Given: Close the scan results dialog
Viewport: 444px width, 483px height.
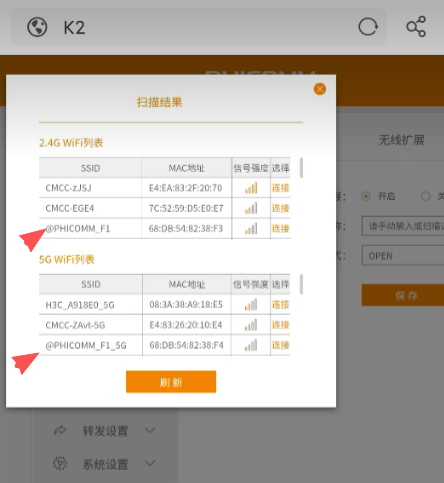Looking at the screenshot, I should 320,89.
